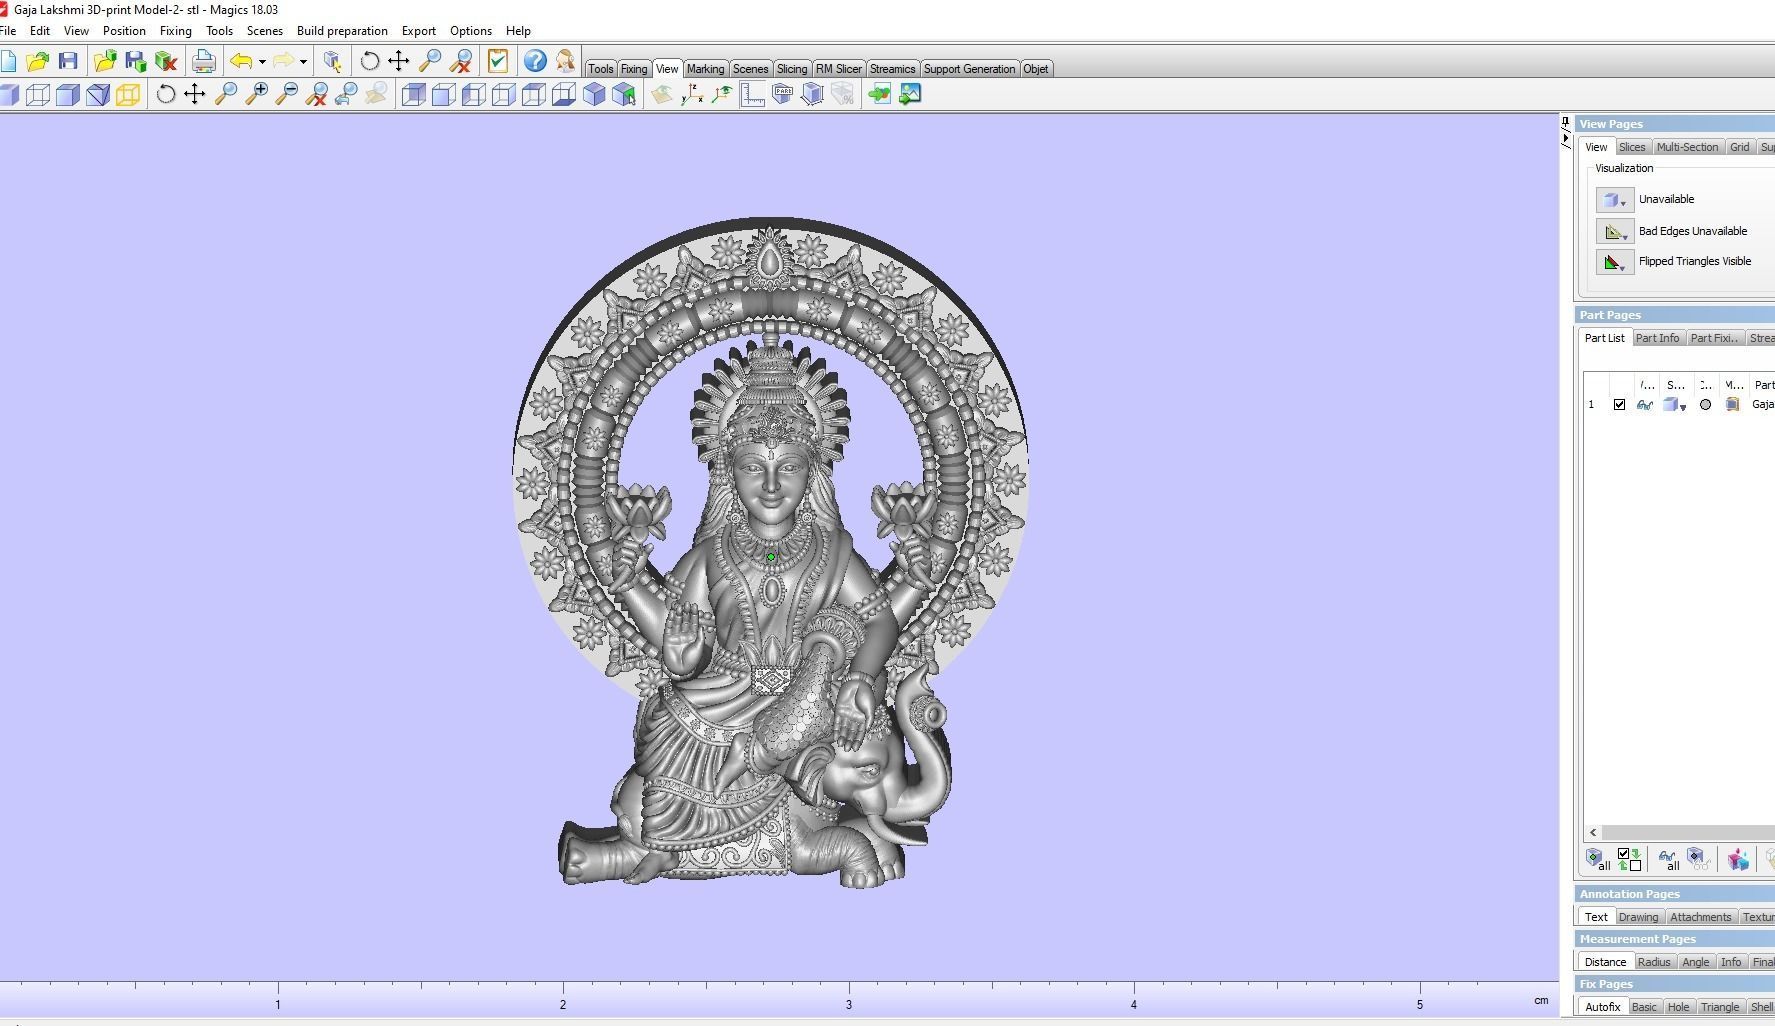Pin the side panel with pushpin icon
The width and height of the screenshot is (1775, 1026).
(1565, 123)
